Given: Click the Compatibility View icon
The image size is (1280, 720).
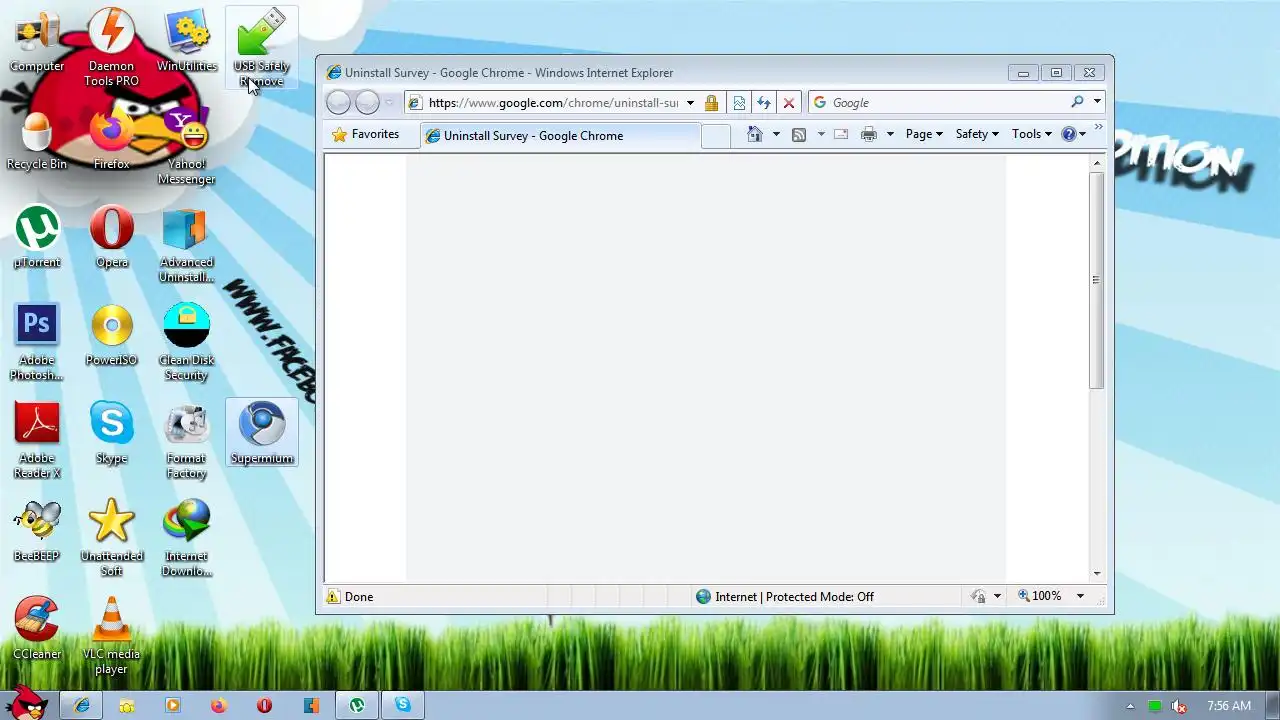Looking at the screenshot, I should tap(739, 103).
